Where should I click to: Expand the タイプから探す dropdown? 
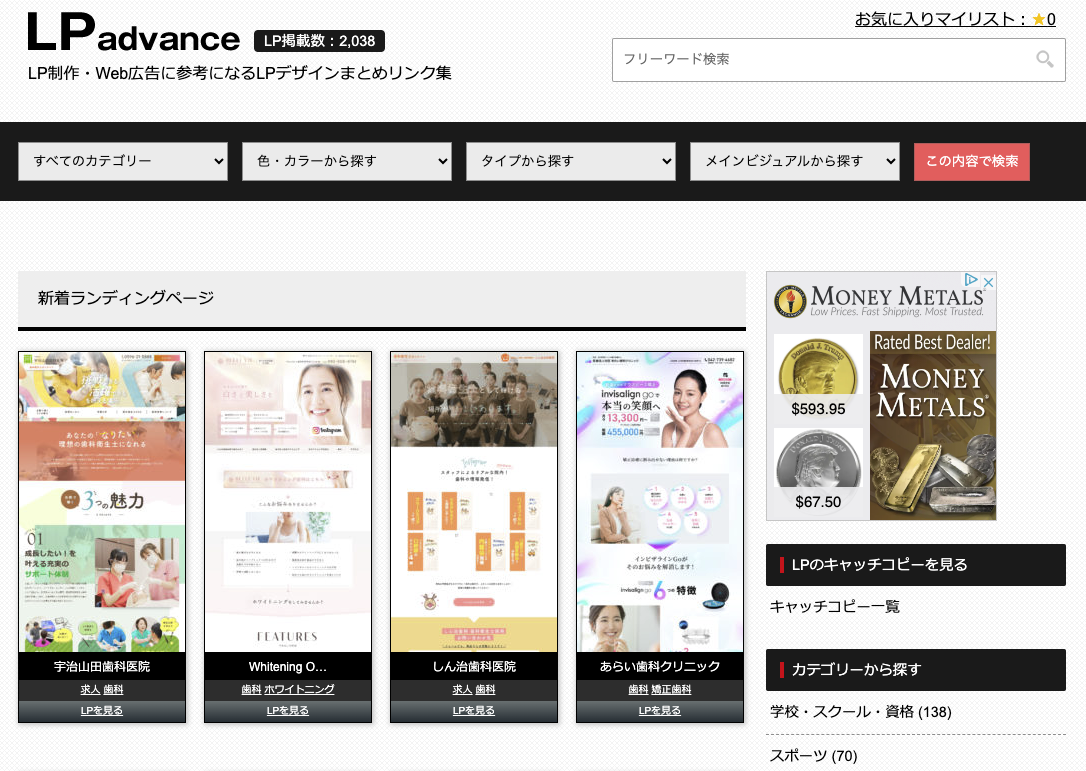coord(570,161)
